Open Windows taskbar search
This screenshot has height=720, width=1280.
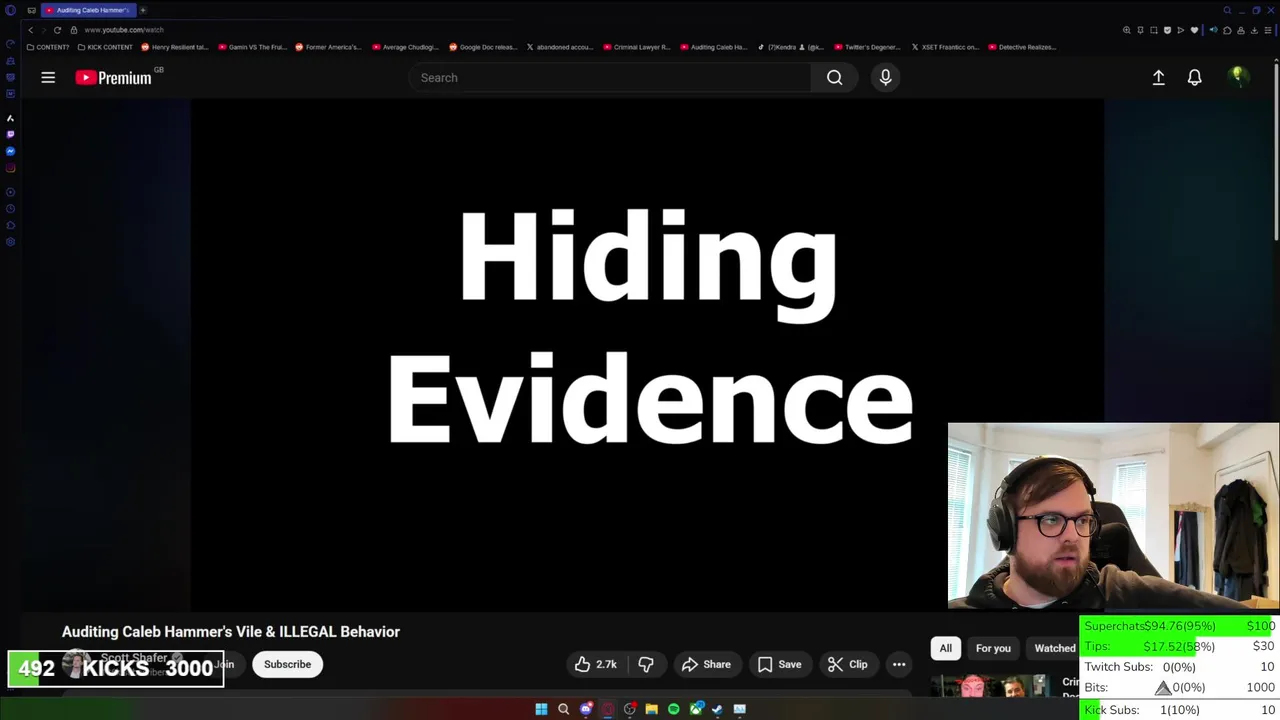point(563,709)
